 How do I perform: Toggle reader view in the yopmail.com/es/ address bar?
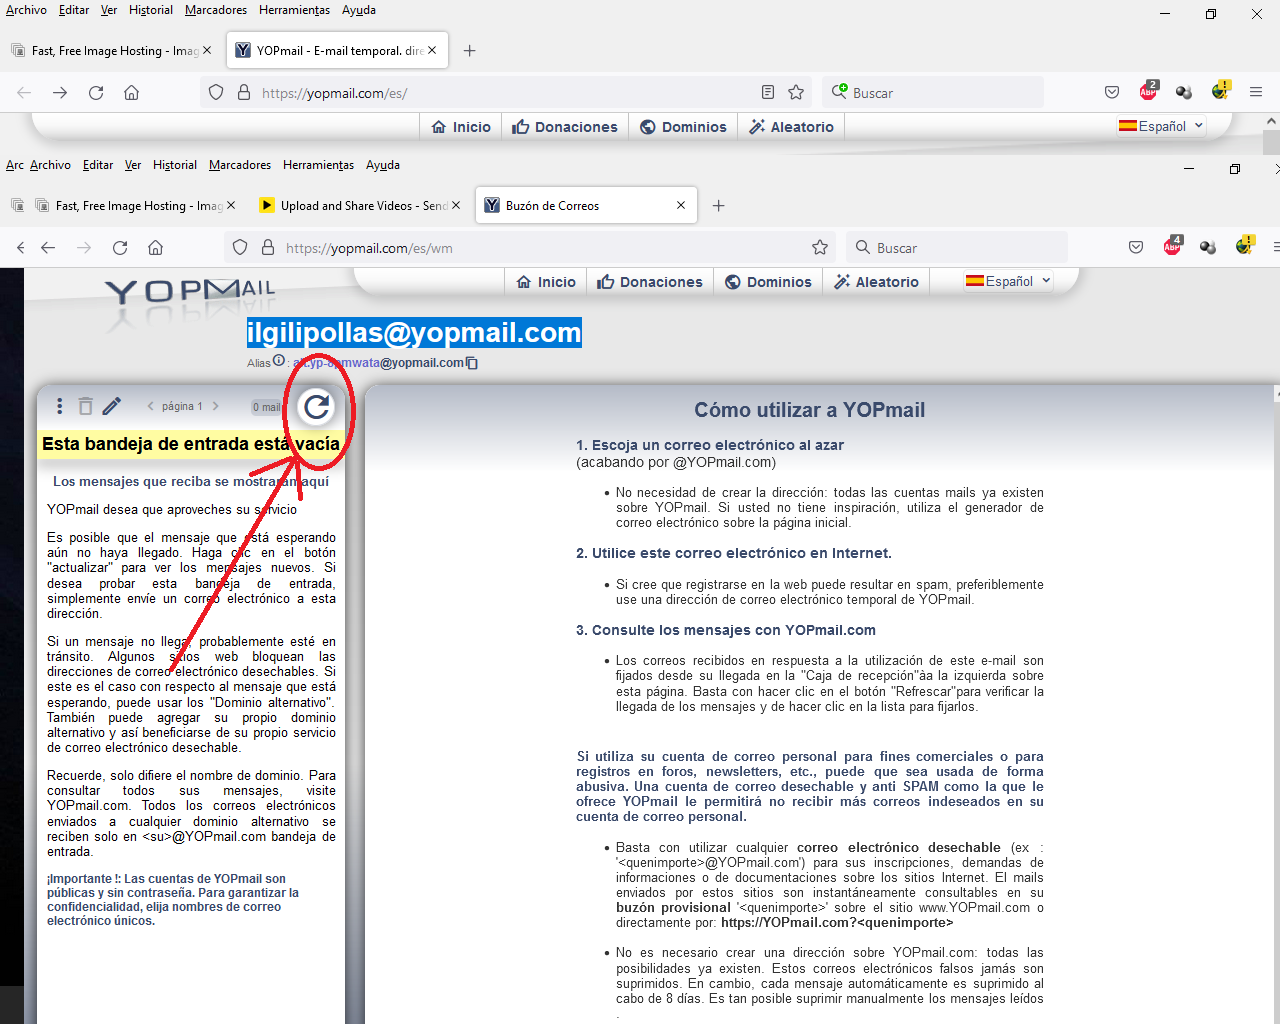coord(768,92)
